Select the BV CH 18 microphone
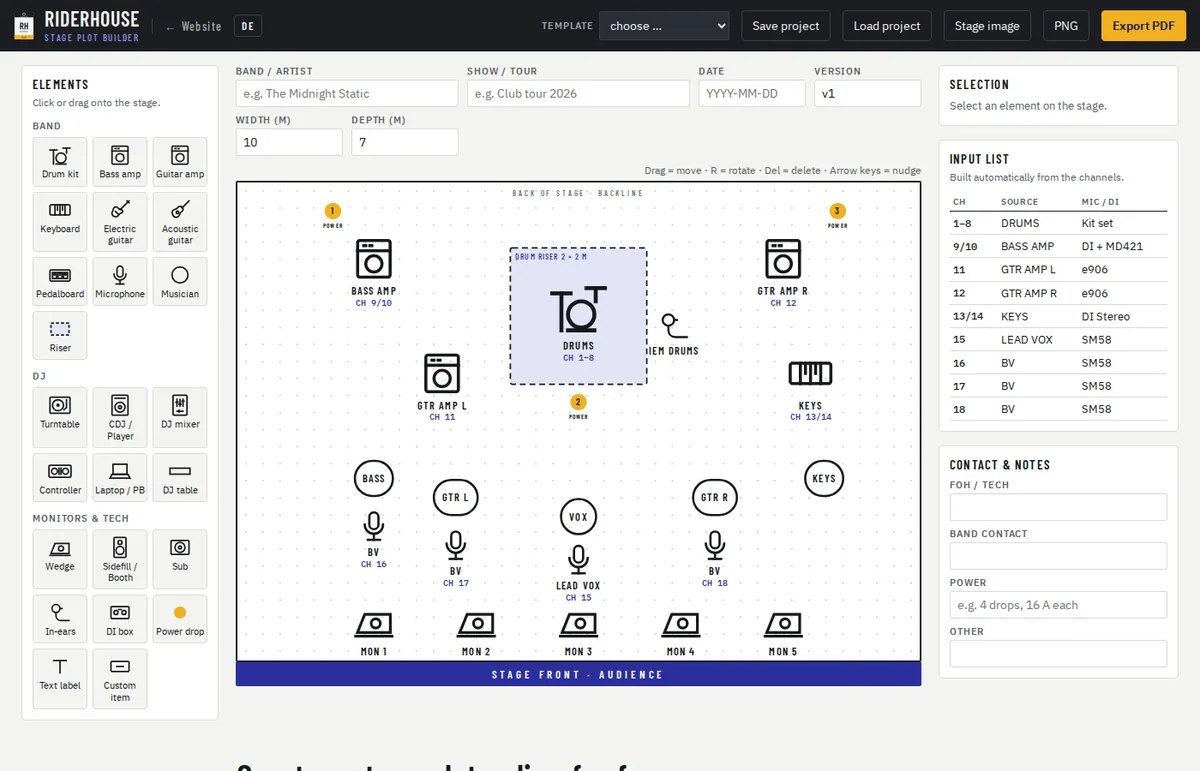 click(x=715, y=546)
